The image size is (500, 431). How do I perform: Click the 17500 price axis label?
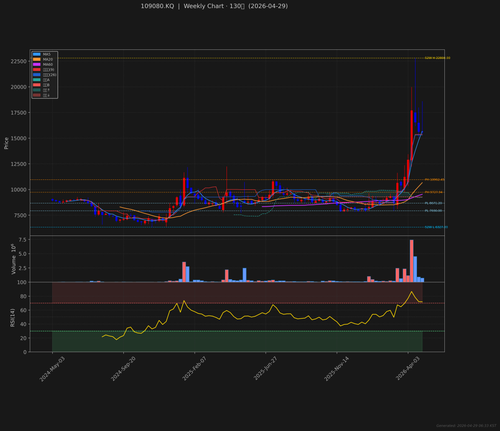coord(18,113)
